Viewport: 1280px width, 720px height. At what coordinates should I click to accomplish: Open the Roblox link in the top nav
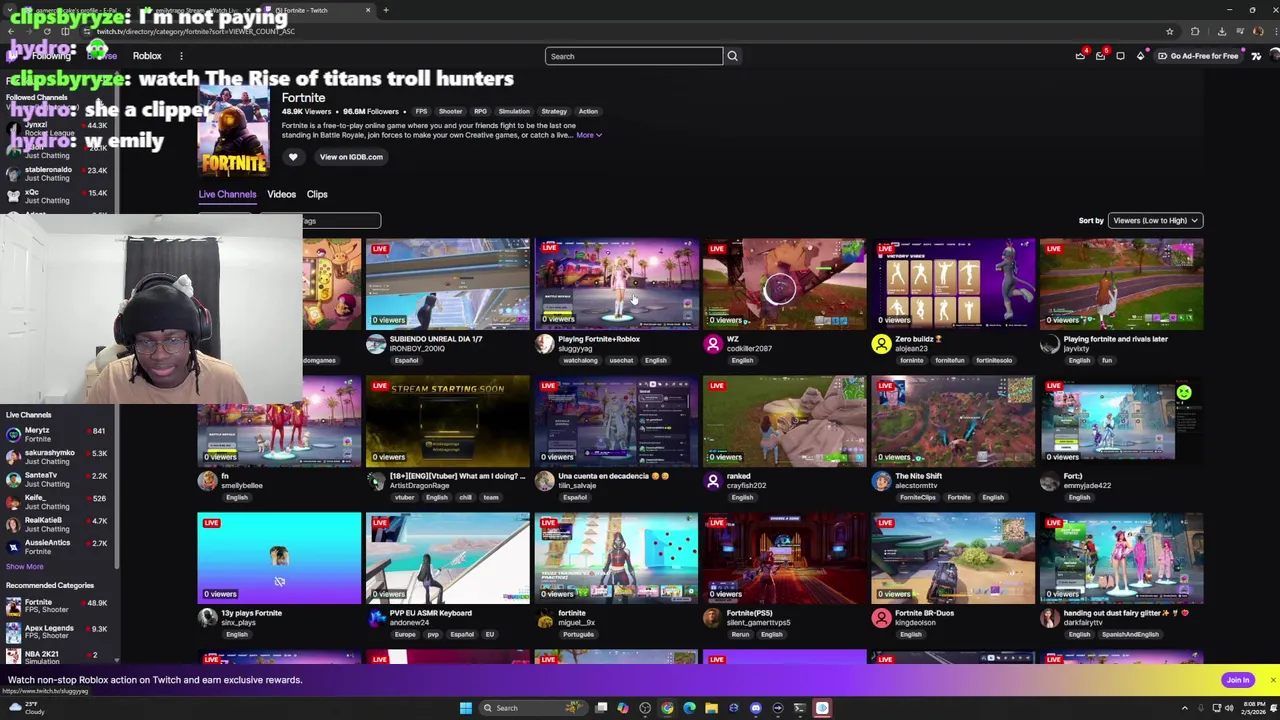147,56
